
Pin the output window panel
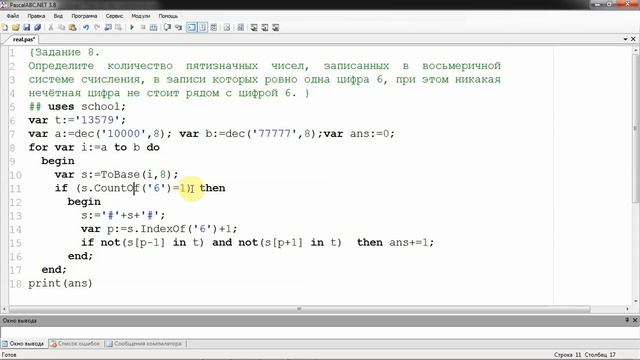[627, 320]
